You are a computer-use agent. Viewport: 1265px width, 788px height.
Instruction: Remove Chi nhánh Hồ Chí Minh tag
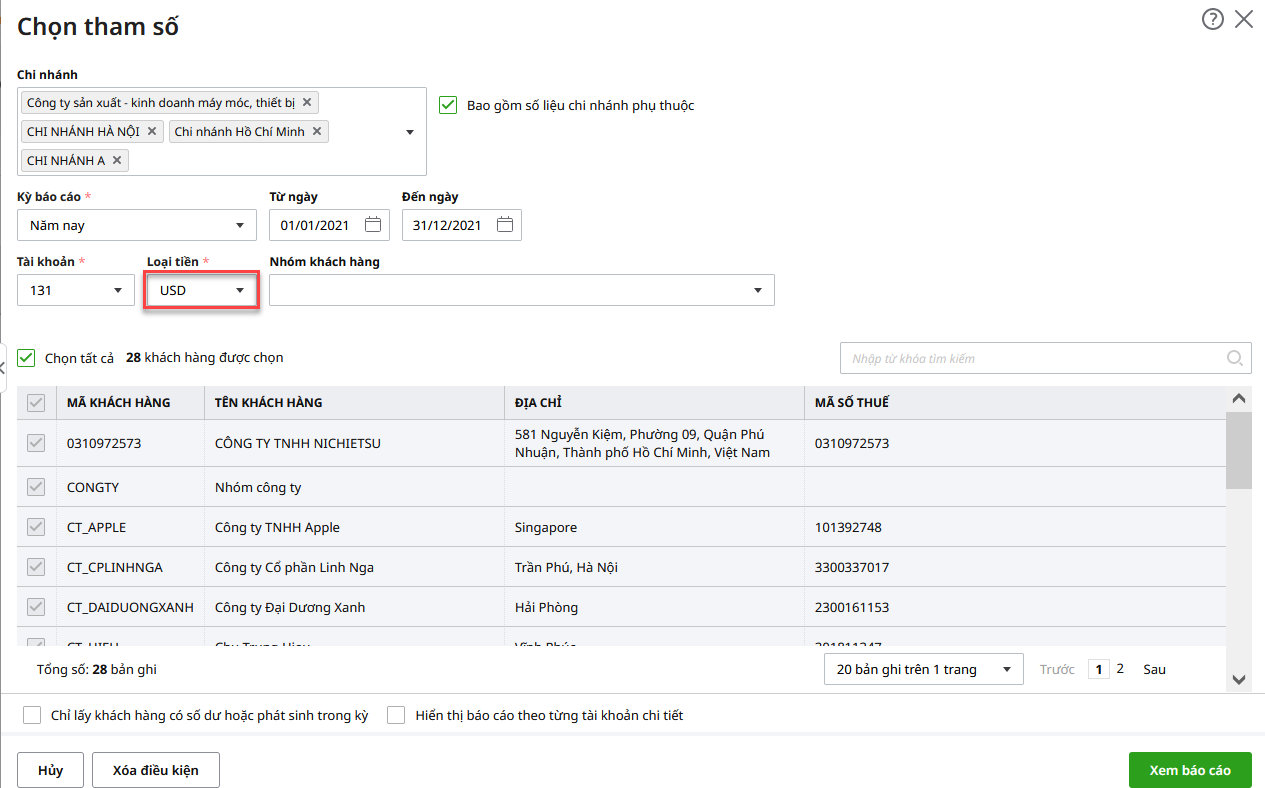(317, 131)
